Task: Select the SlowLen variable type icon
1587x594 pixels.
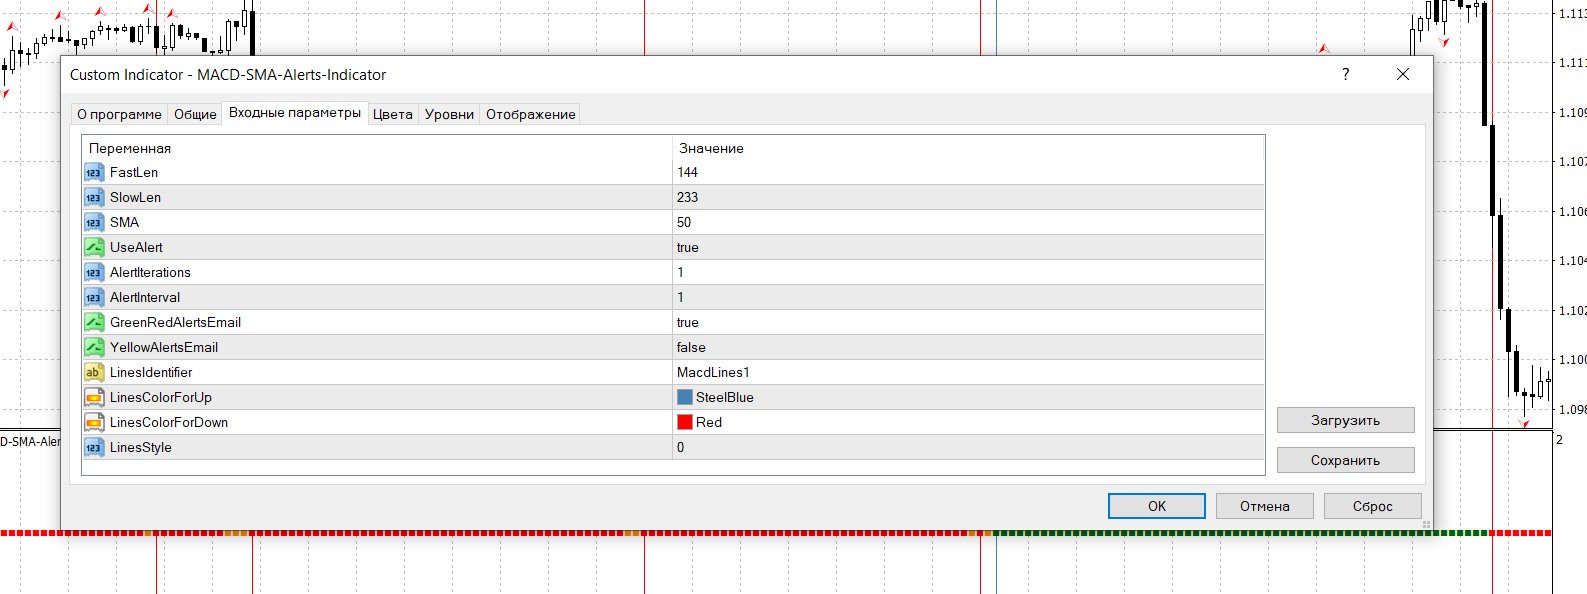Action: (x=94, y=197)
